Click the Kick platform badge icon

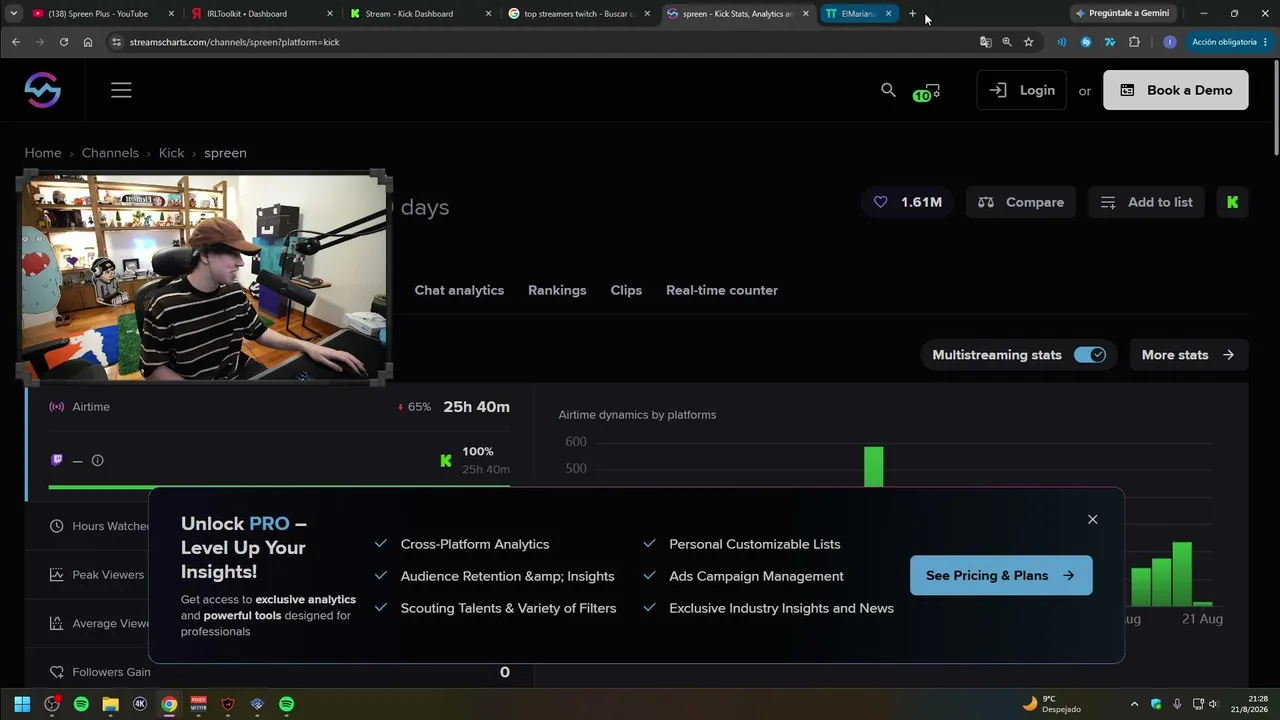(x=1232, y=202)
